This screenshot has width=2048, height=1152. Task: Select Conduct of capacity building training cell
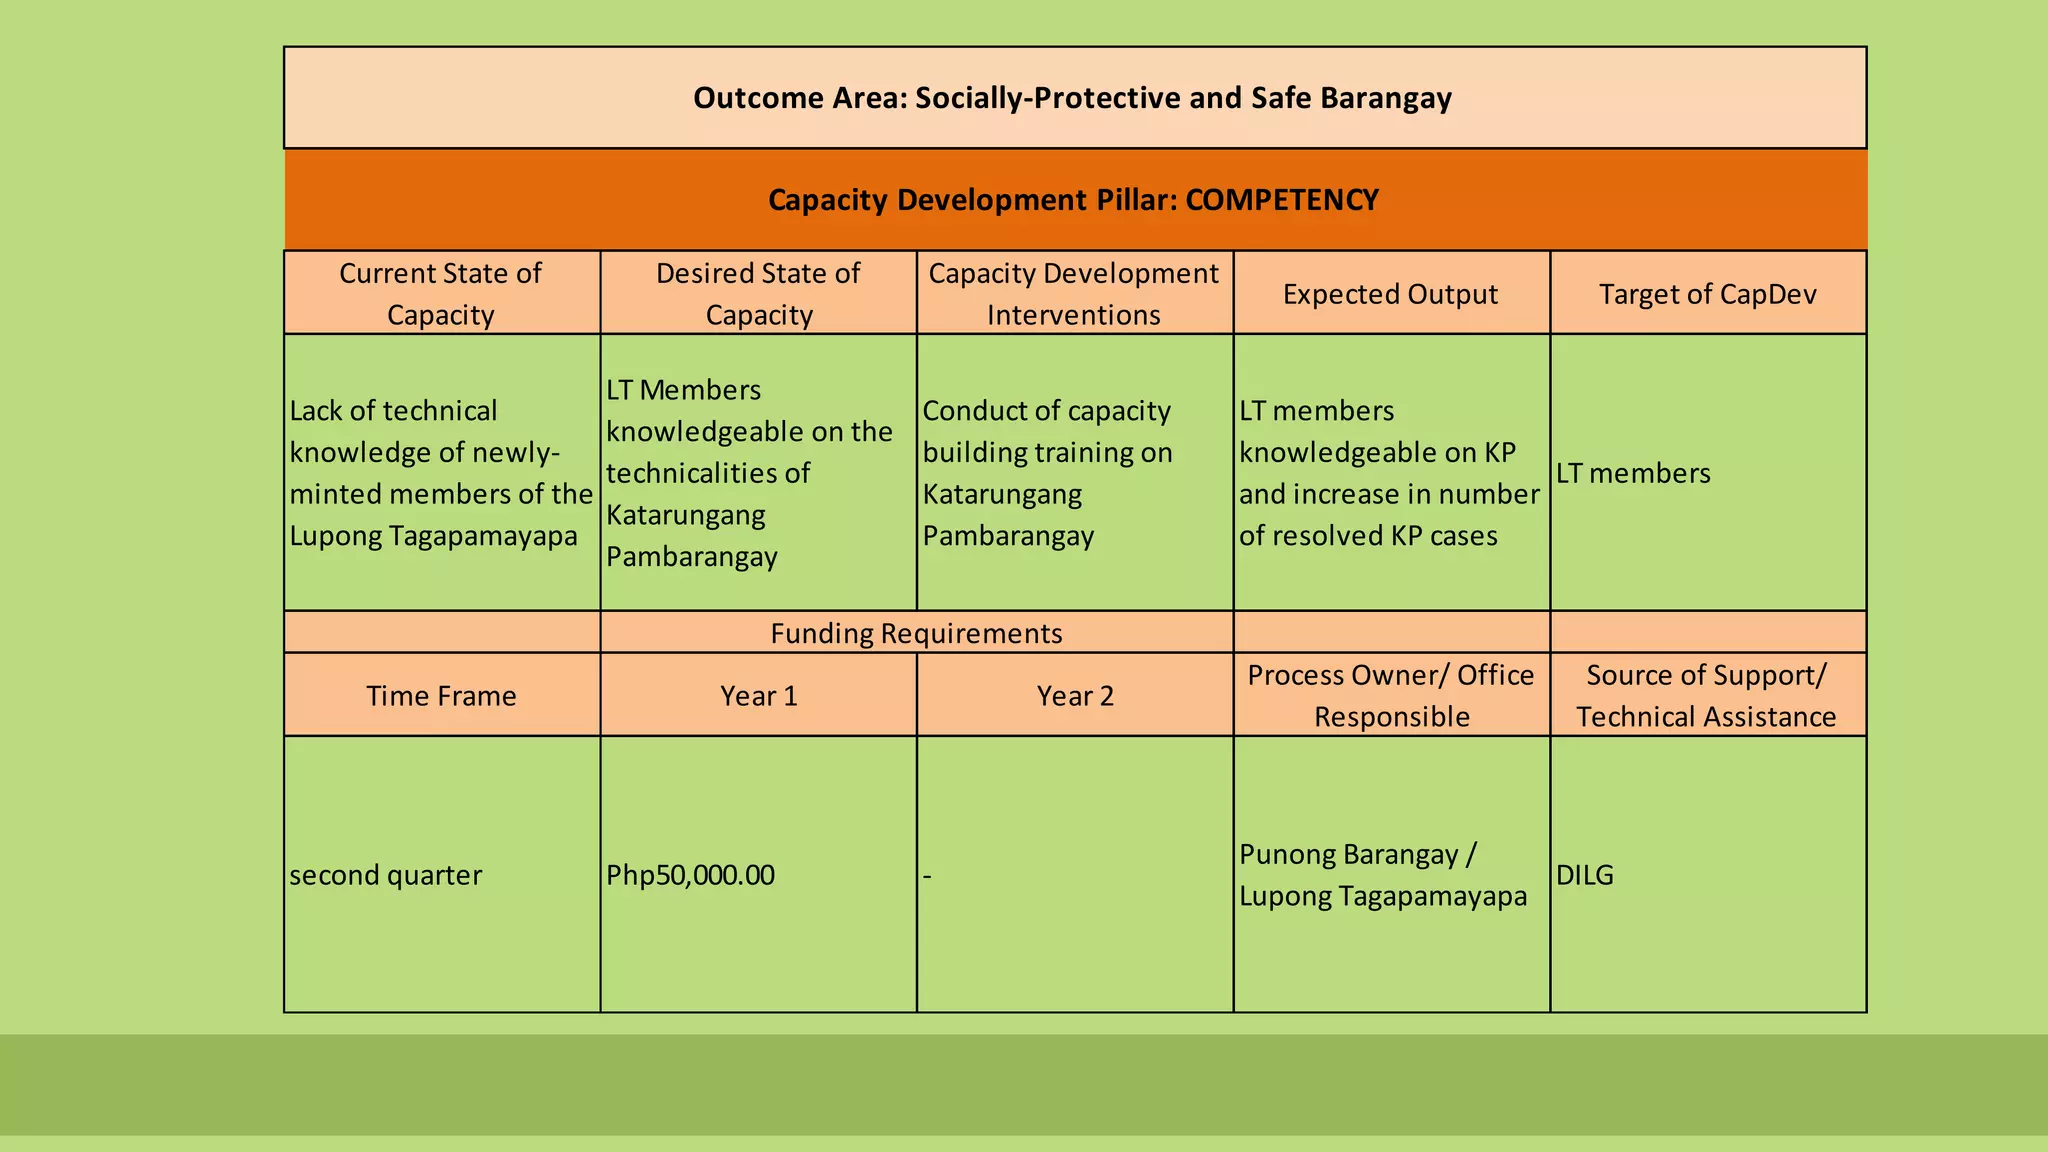click(x=1074, y=473)
